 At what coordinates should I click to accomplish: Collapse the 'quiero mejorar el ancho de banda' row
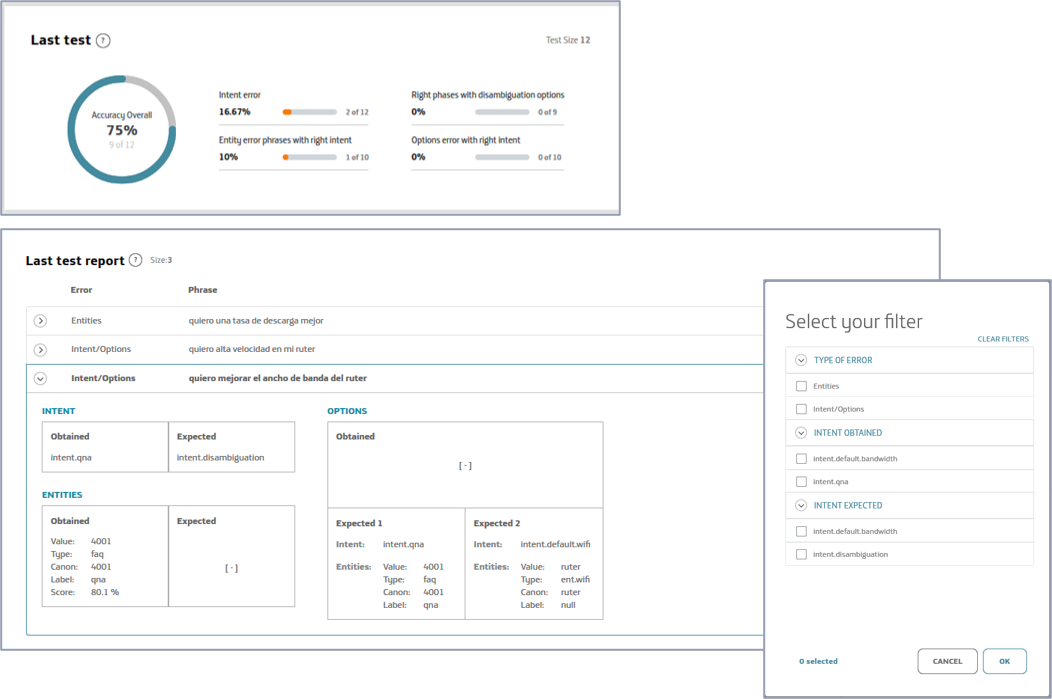coord(40,378)
